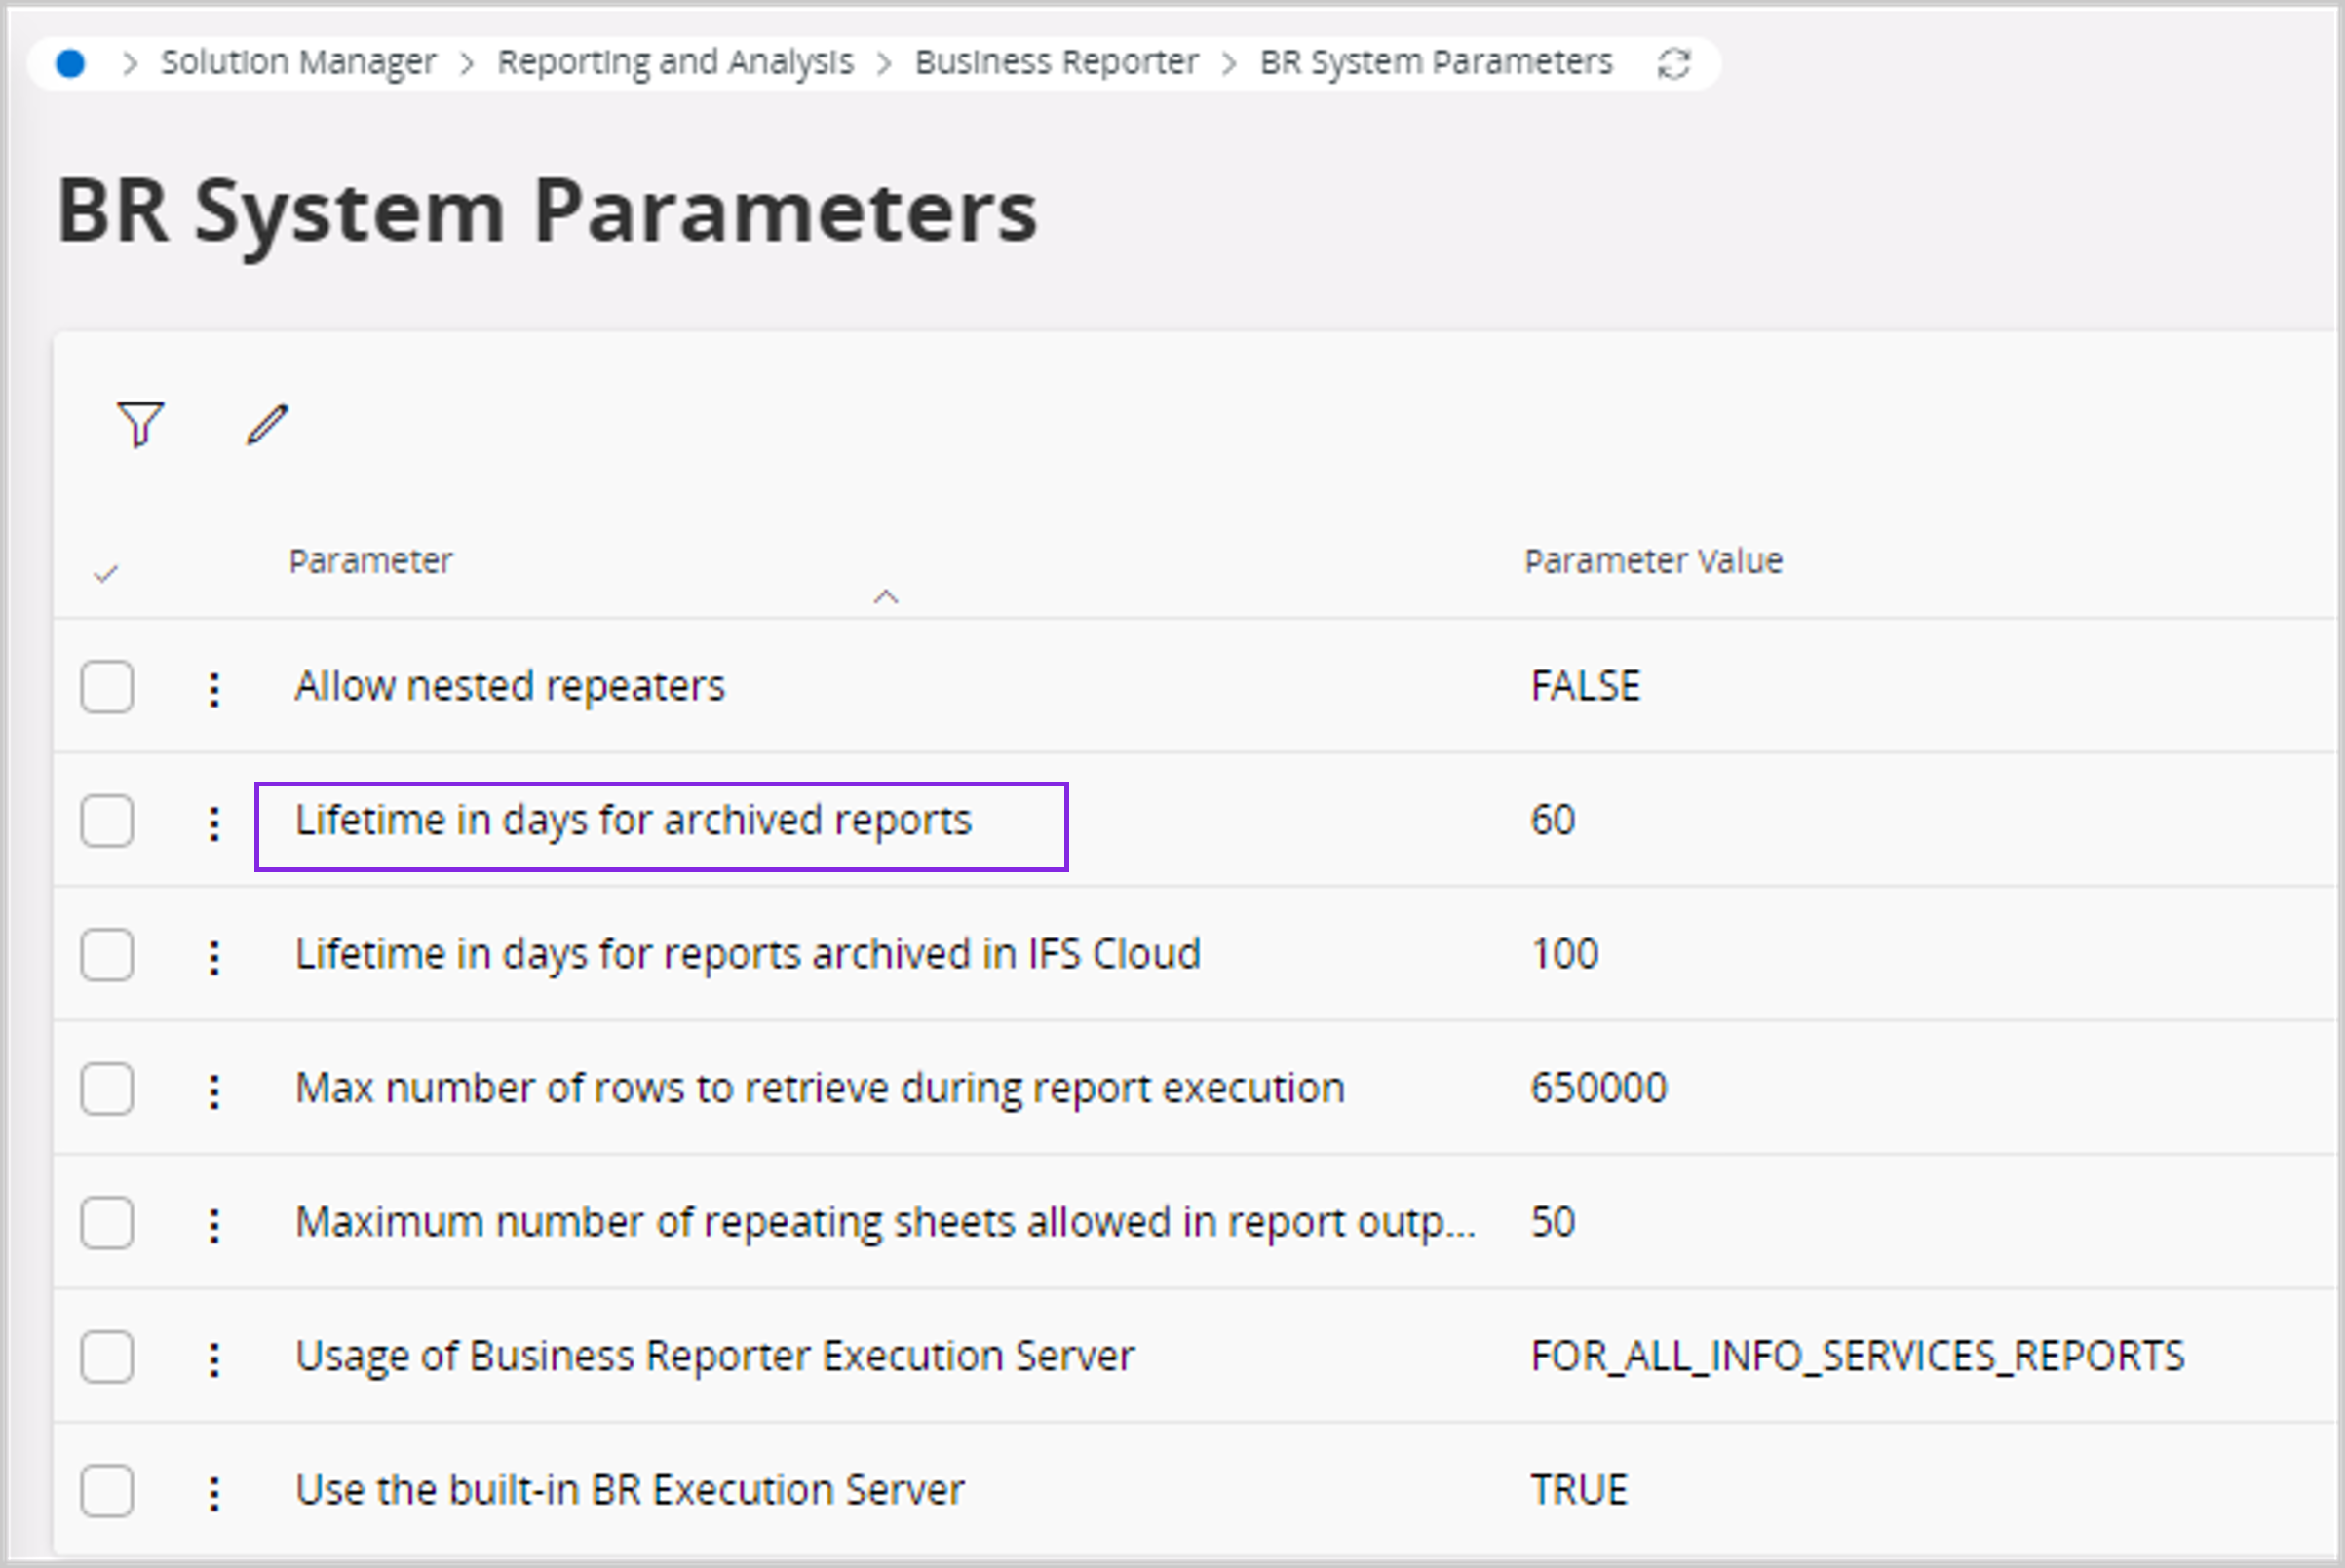
Task: Click 'Lifetime in days for reports archived in IFS Cloud'
Action: pos(748,954)
